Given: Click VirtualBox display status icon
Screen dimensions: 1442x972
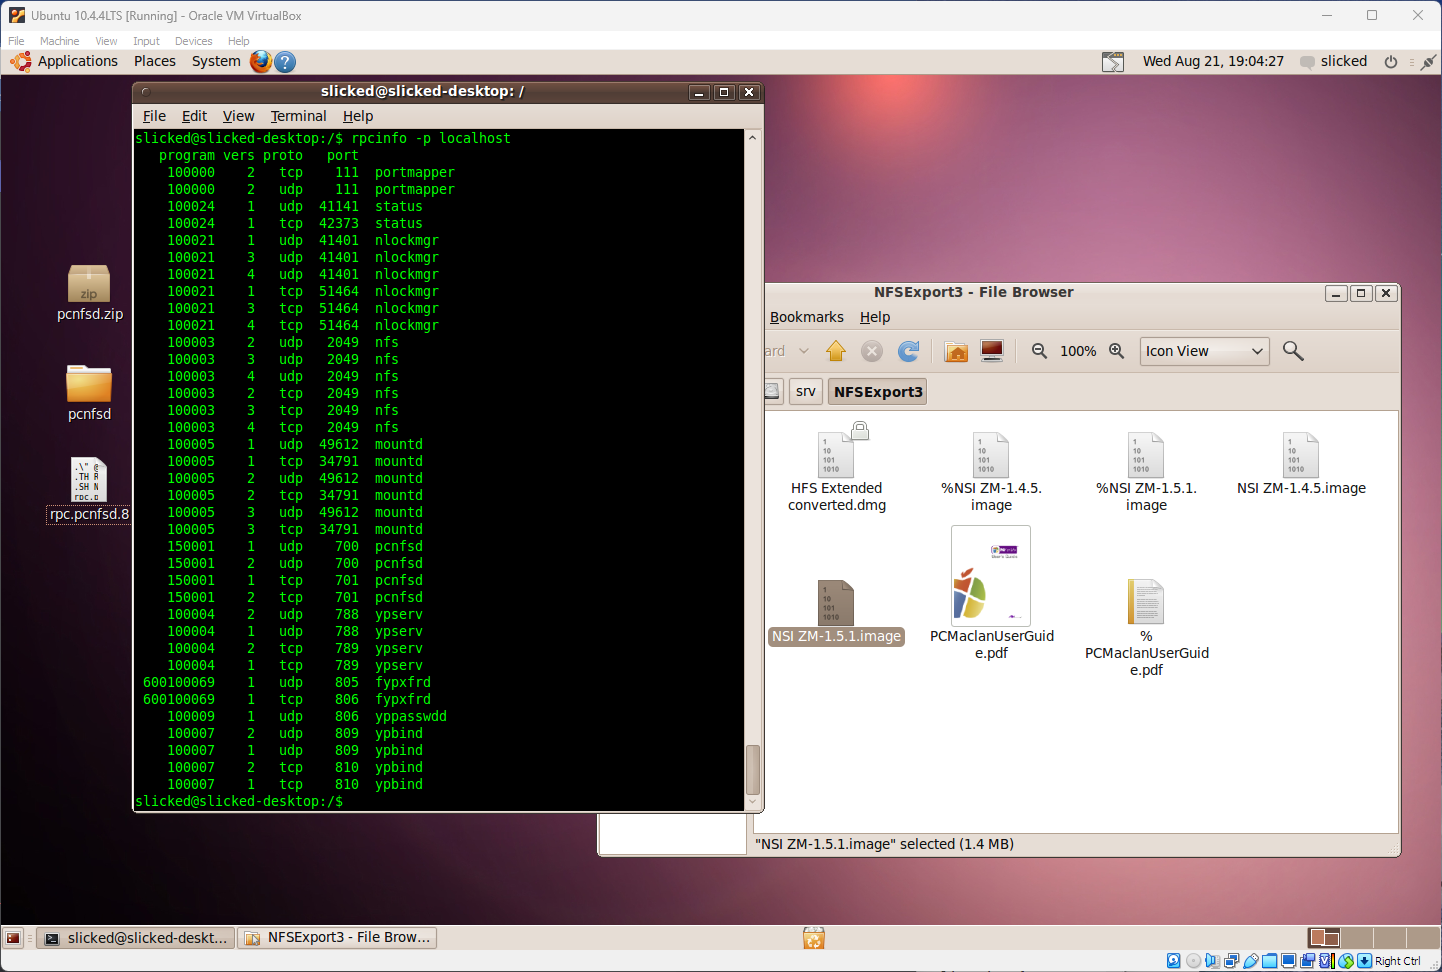Looking at the screenshot, I should (x=1288, y=961).
